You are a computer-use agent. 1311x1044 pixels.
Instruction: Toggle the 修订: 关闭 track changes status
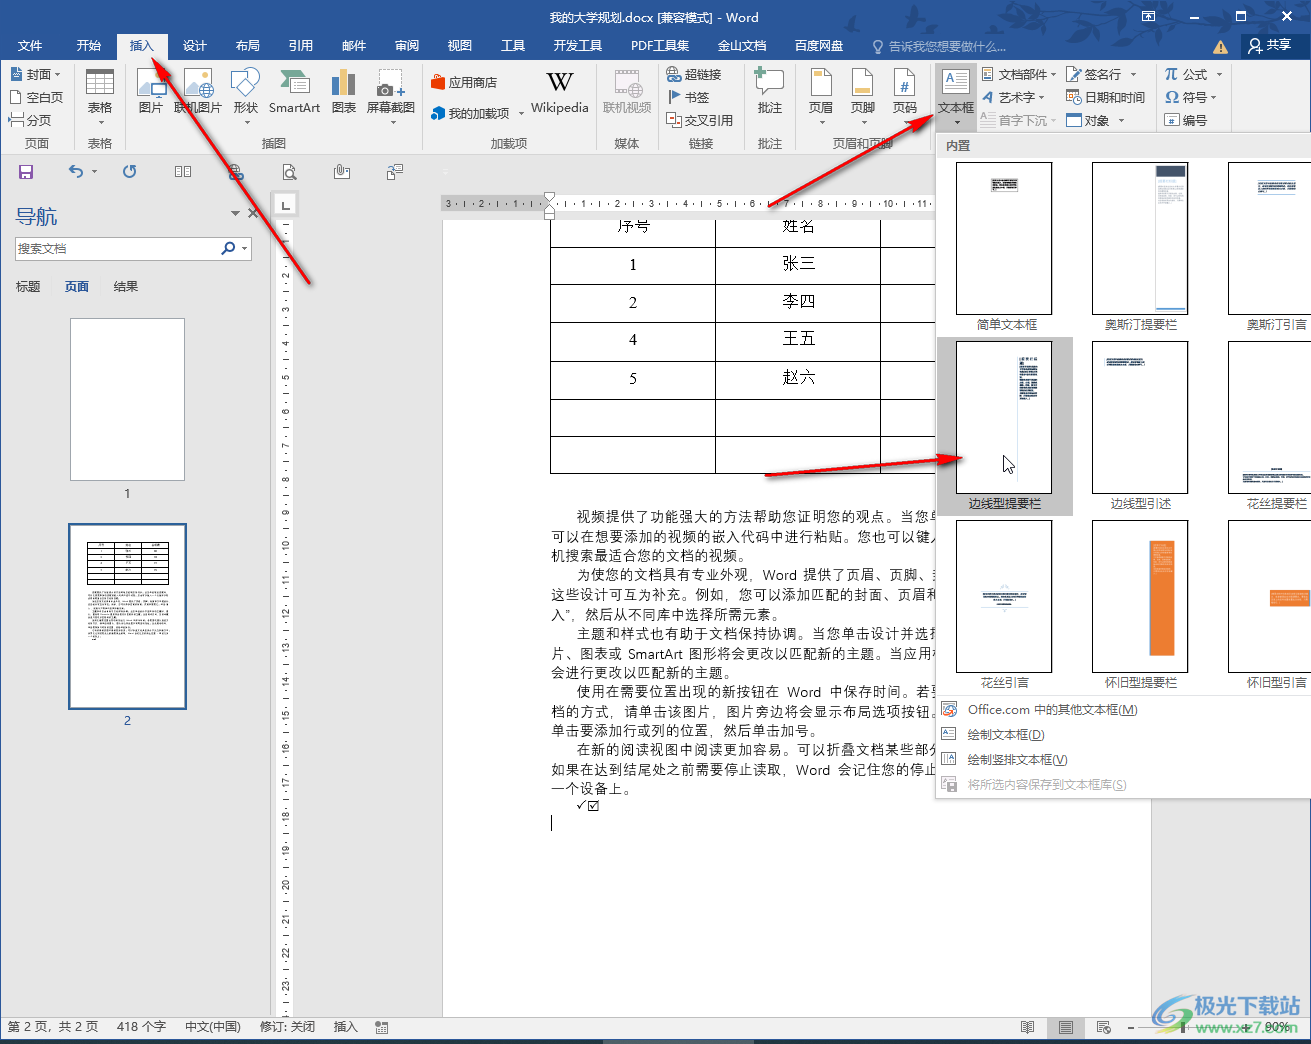point(287,1027)
